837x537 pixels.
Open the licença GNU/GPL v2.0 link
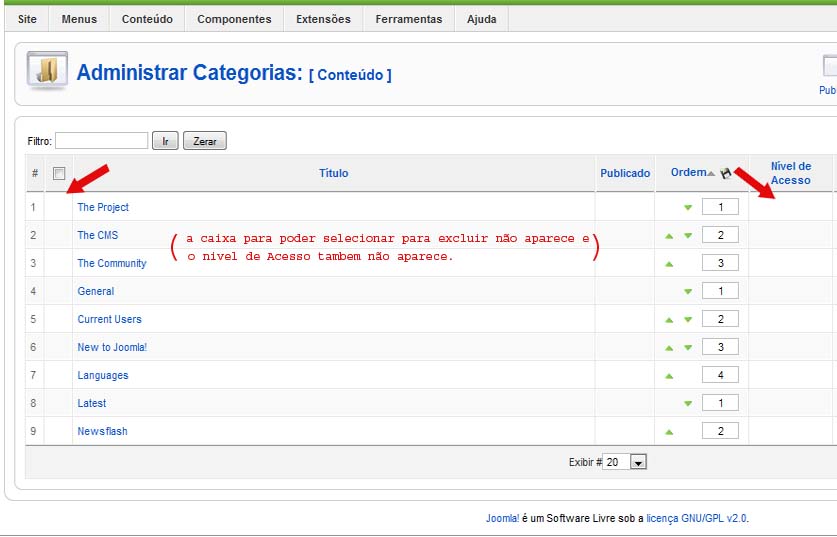[x=696, y=518]
